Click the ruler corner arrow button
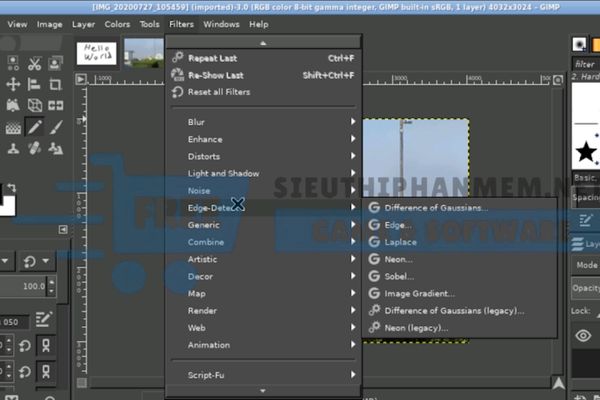Viewport: 600px width, 400px height. 81,79
